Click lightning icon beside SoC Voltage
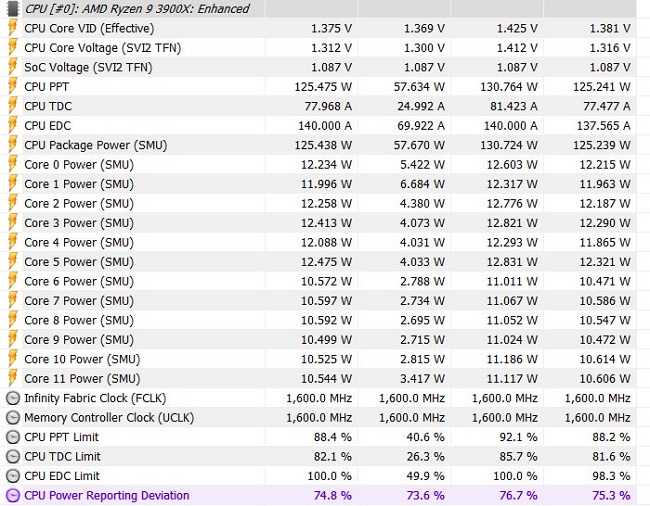 13,67
